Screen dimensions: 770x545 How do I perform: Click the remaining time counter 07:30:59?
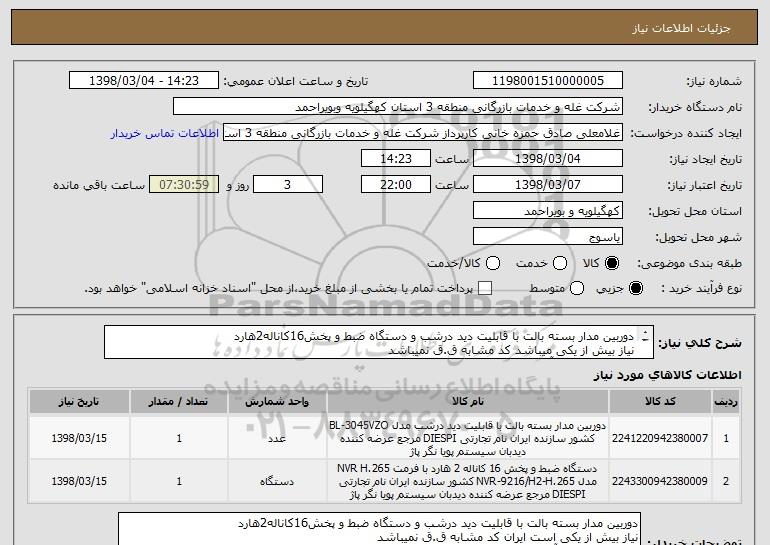point(184,185)
